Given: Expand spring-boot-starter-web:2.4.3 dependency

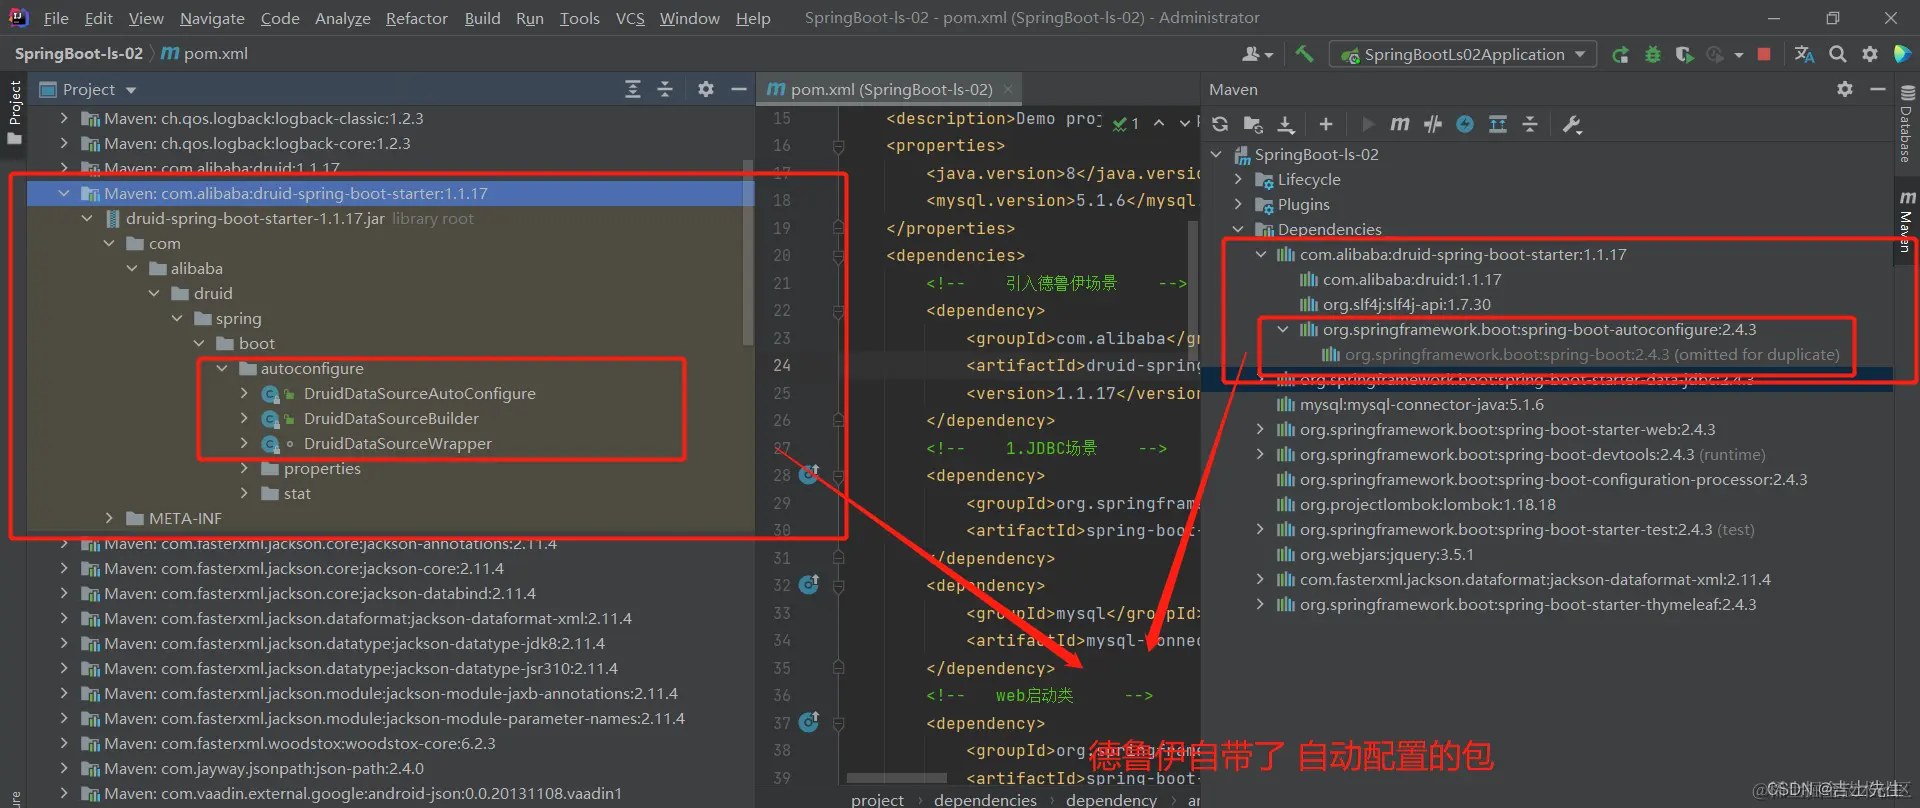Looking at the screenshot, I should click(1260, 429).
